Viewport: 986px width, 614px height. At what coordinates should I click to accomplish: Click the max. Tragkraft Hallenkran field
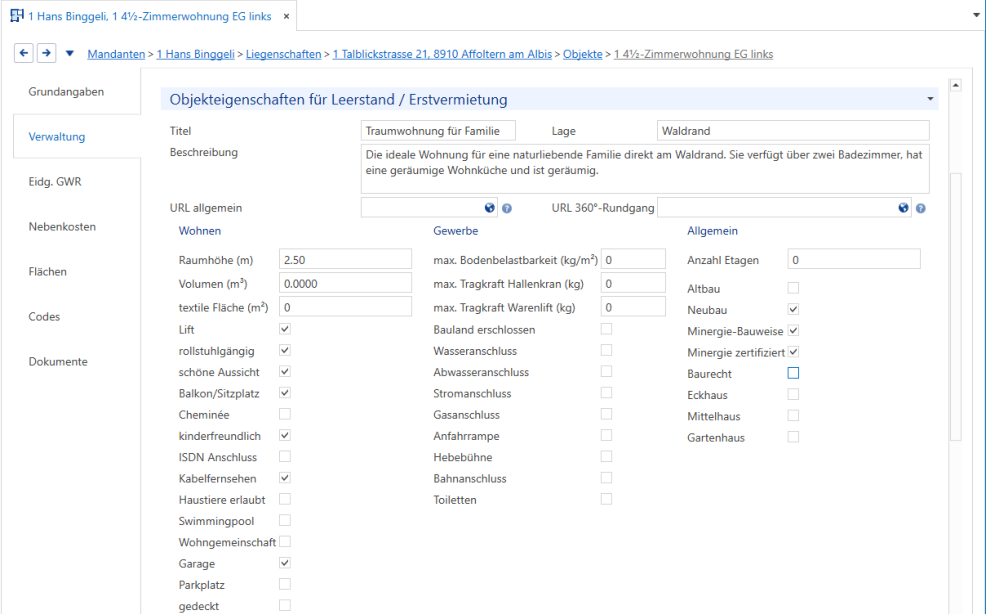point(633,284)
